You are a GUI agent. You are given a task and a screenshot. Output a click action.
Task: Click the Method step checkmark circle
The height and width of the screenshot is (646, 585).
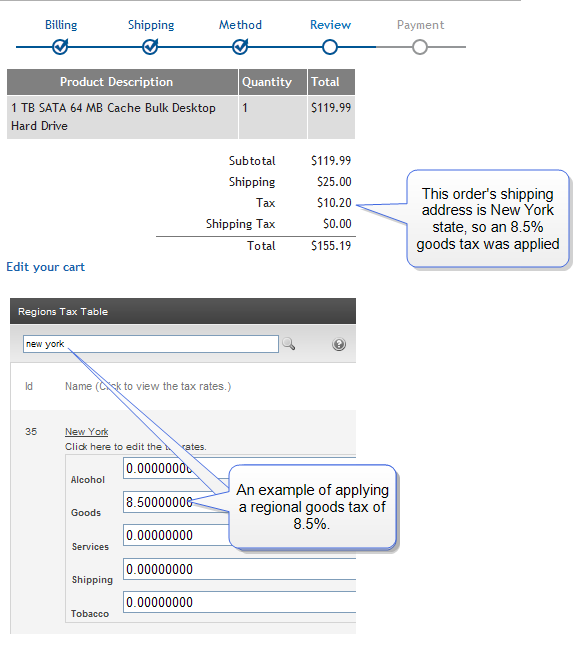(x=240, y=47)
